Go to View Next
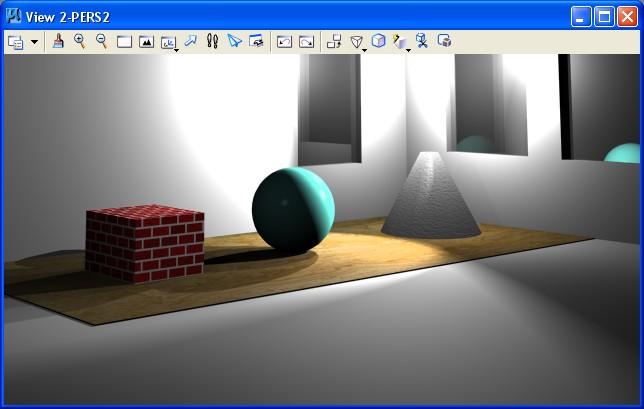The height and width of the screenshot is (409, 644). pyautogui.click(x=306, y=41)
